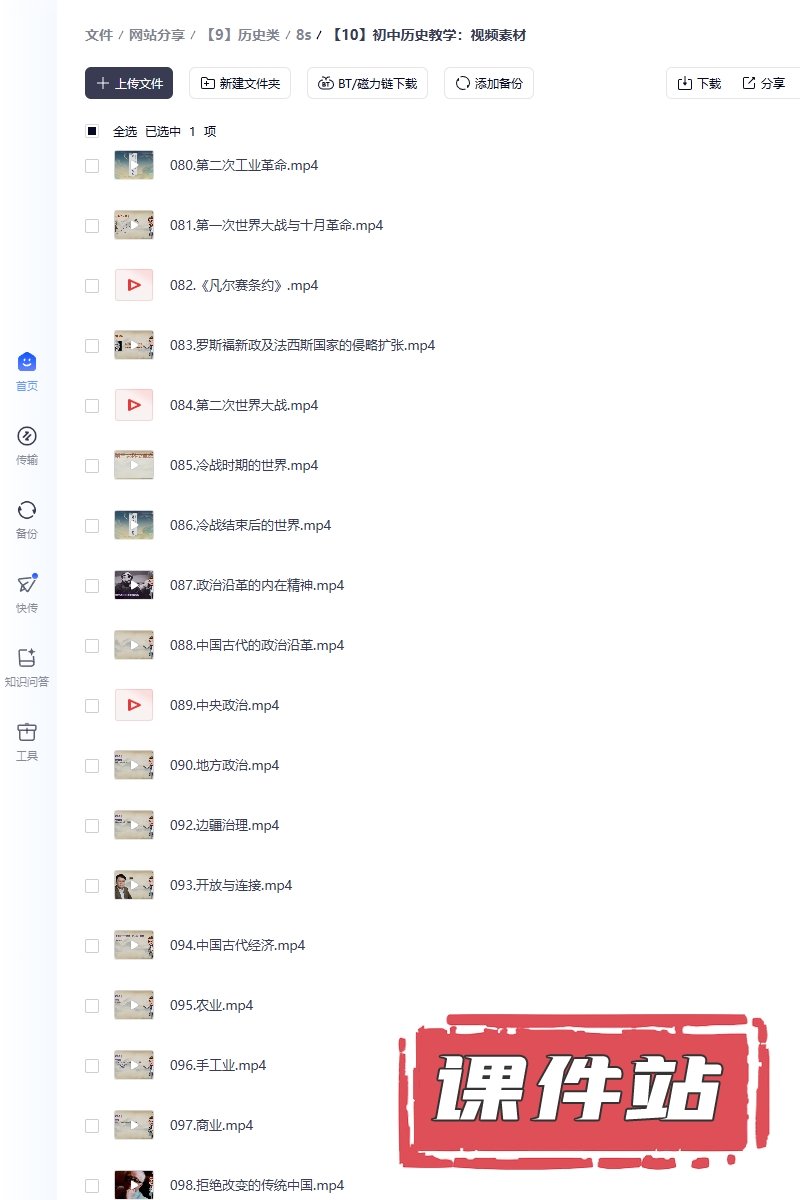Click the BT/磁力链下载 button
The image size is (800, 1200).
coord(367,83)
